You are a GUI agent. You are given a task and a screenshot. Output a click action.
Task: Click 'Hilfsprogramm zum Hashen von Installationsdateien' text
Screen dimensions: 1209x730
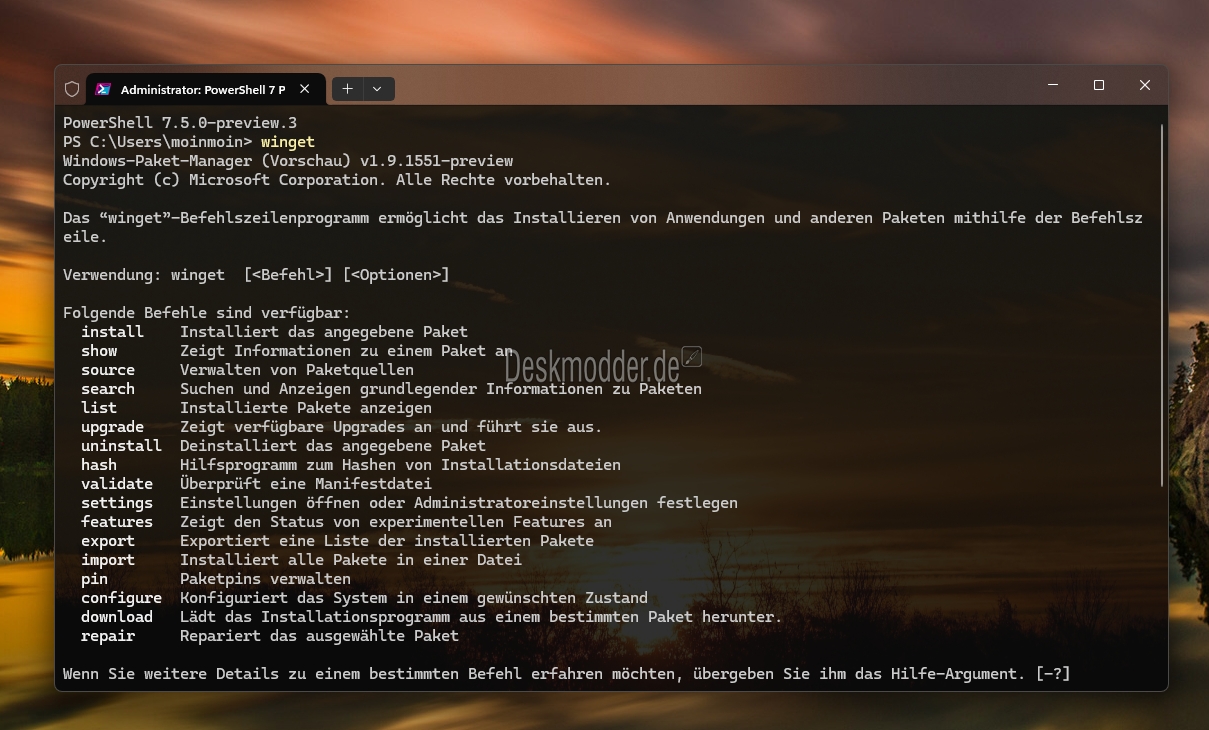(x=400, y=465)
